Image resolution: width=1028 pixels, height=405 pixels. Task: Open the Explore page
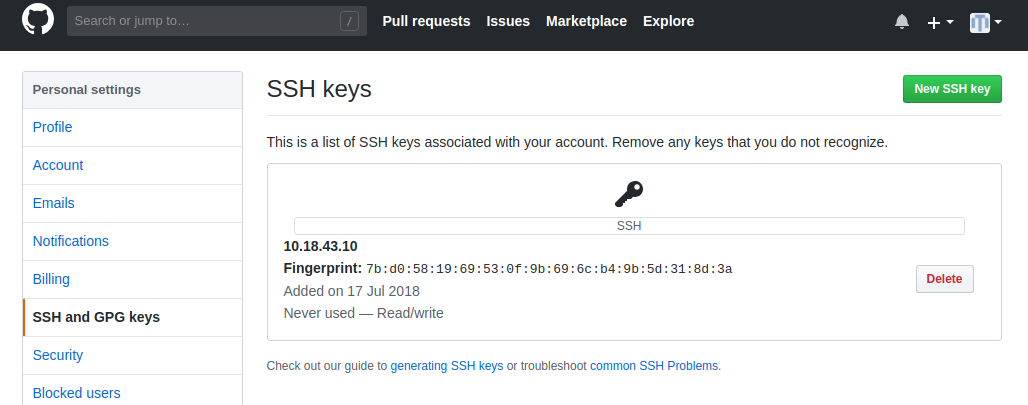668,21
